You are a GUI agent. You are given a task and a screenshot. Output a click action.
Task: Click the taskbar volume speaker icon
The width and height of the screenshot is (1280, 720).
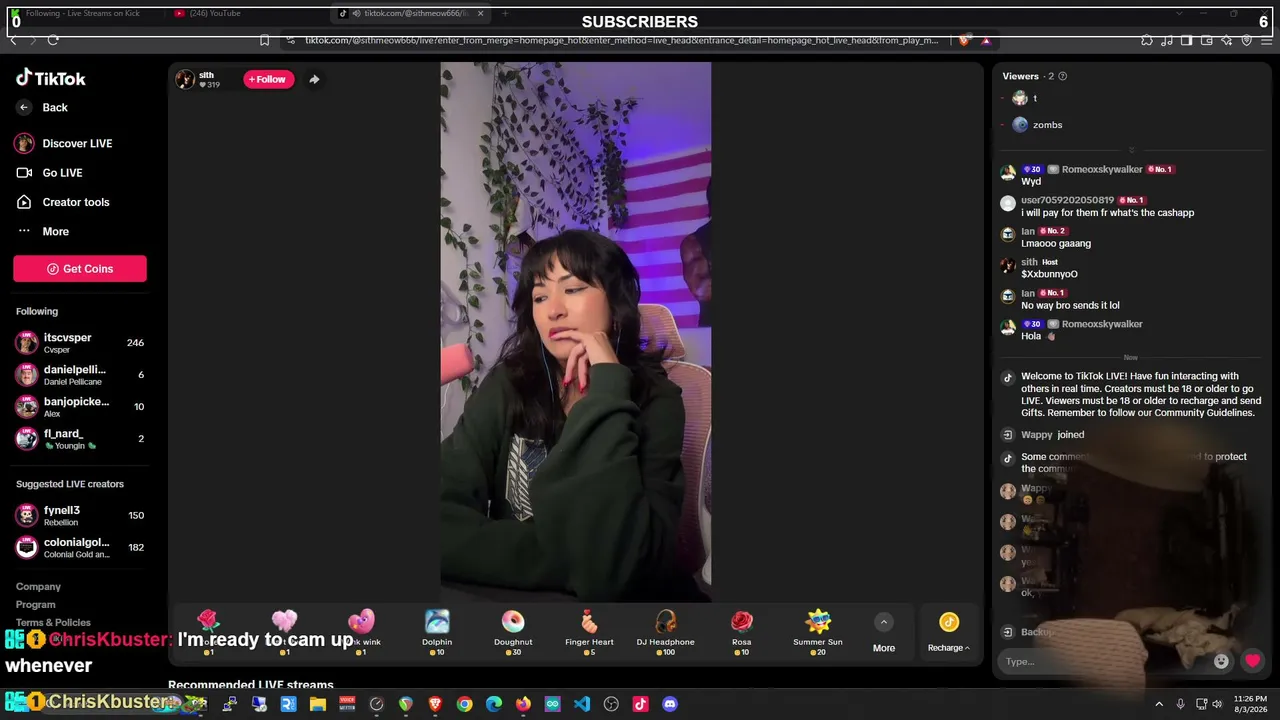click(x=1217, y=705)
